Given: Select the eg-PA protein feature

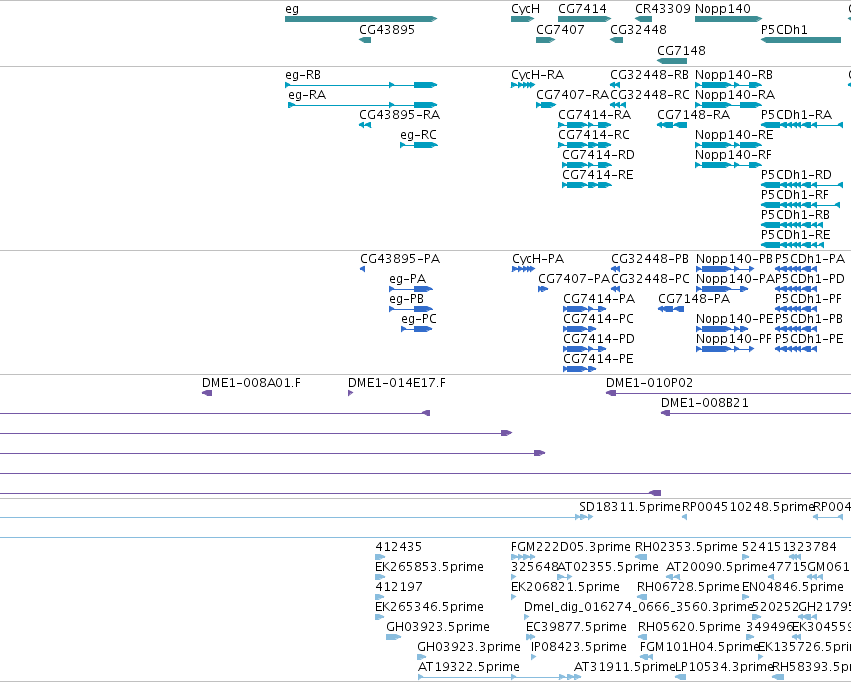Looking at the screenshot, I should 411,289.
